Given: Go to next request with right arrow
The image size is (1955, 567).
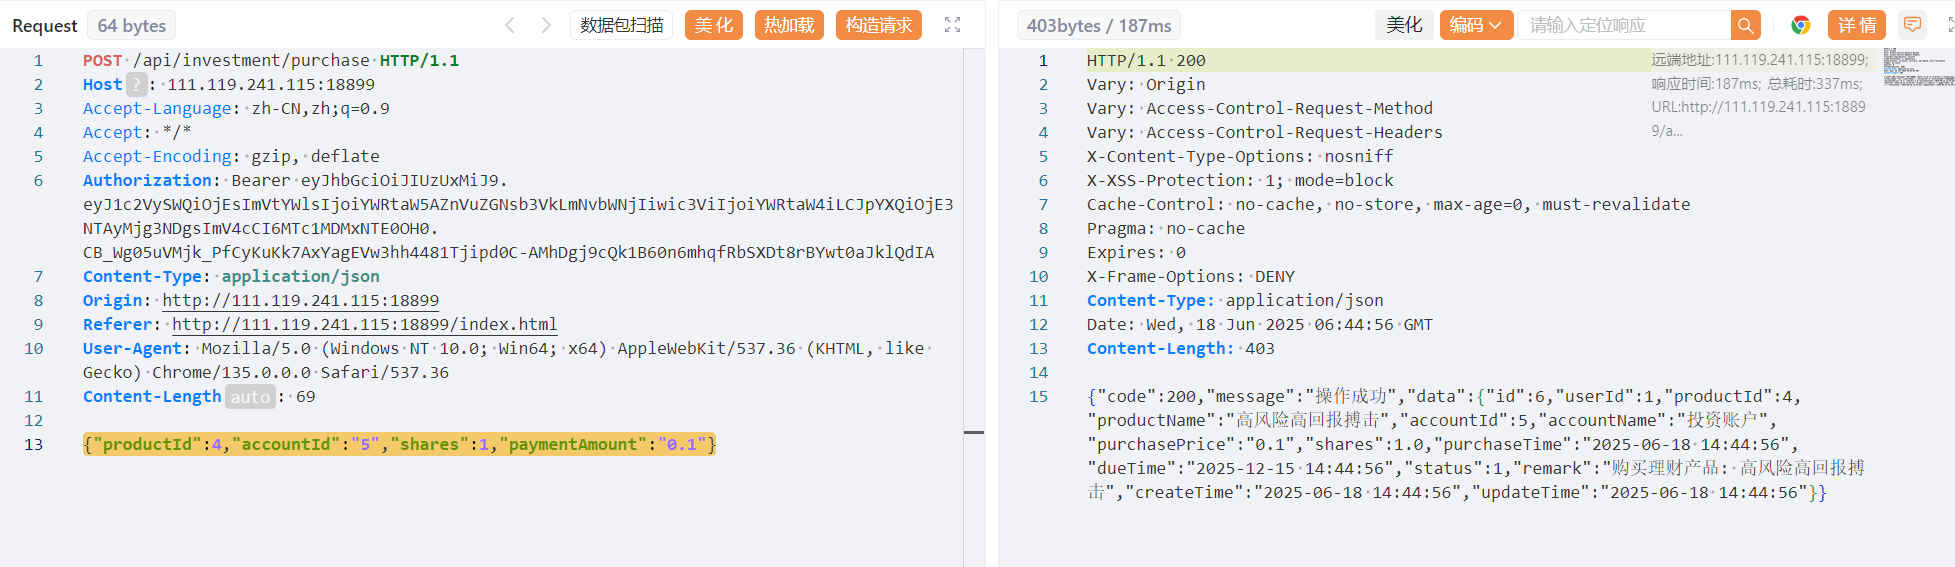Looking at the screenshot, I should point(546,25).
